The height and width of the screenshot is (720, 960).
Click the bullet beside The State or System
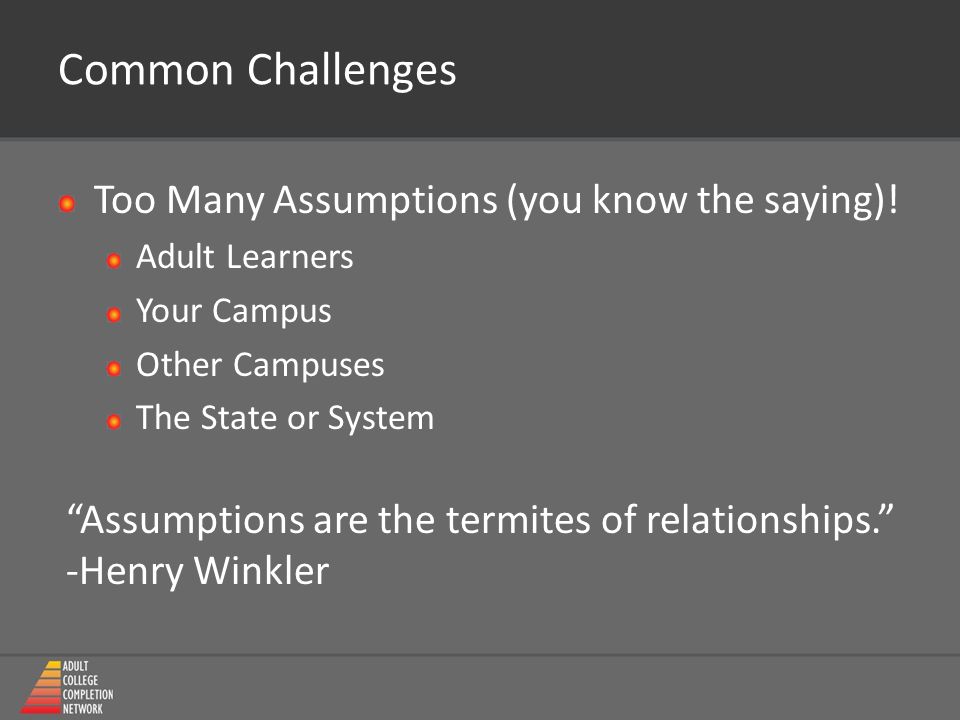(x=113, y=422)
